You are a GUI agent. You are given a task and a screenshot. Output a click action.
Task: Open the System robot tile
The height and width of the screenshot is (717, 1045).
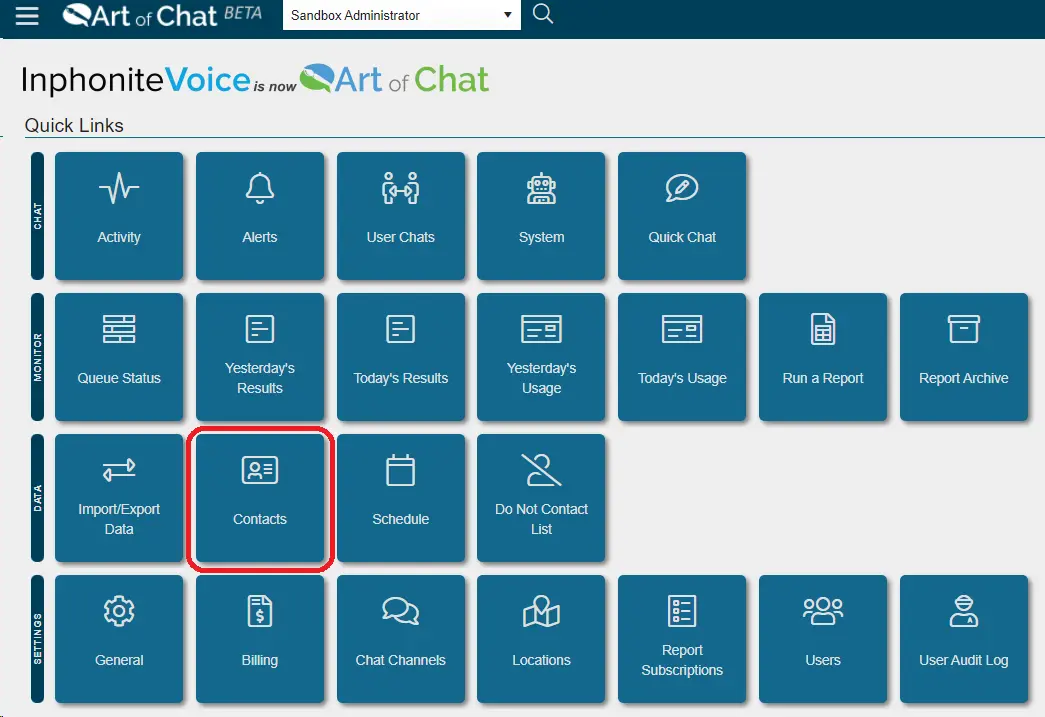[541, 216]
